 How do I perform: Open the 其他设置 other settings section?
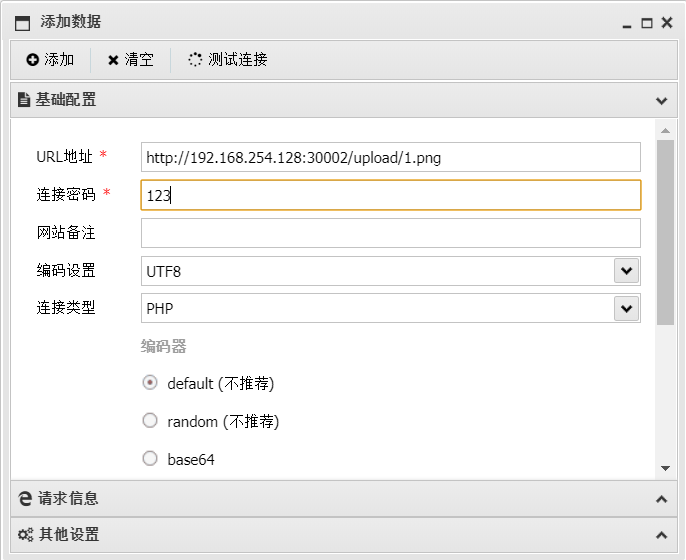(x=344, y=535)
